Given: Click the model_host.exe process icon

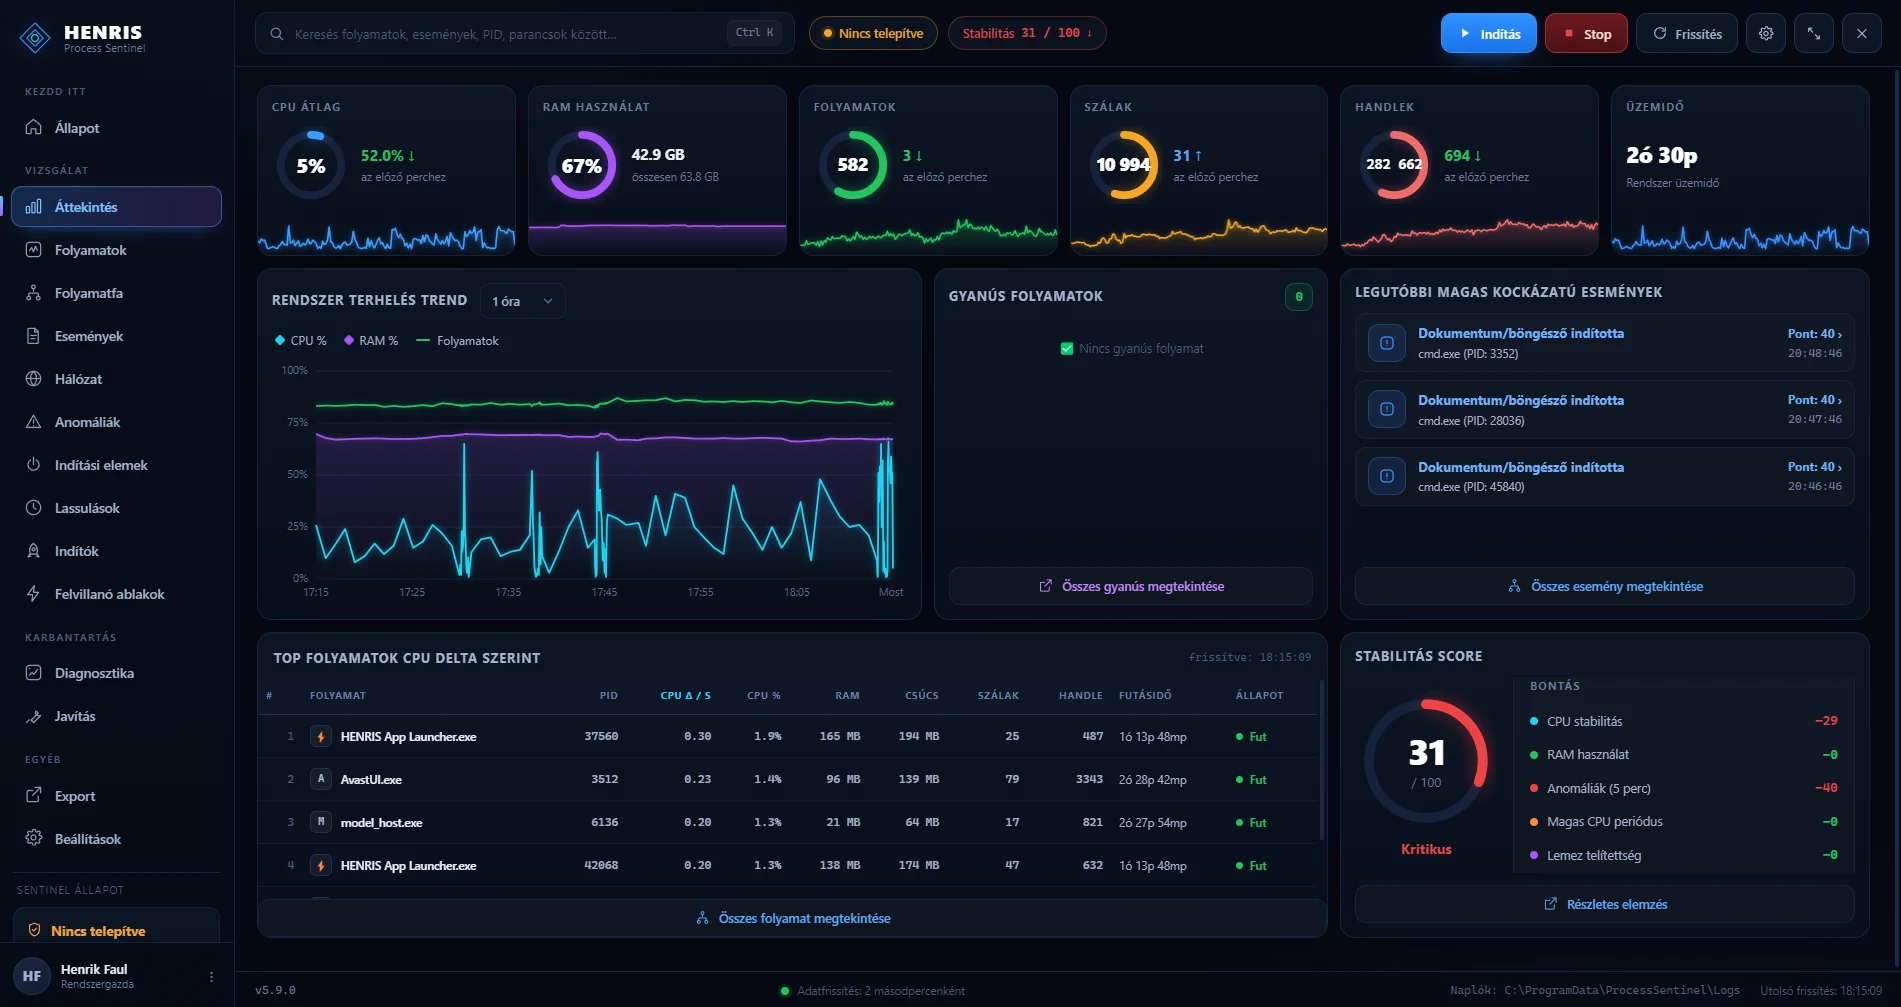Looking at the screenshot, I should coord(321,822).
